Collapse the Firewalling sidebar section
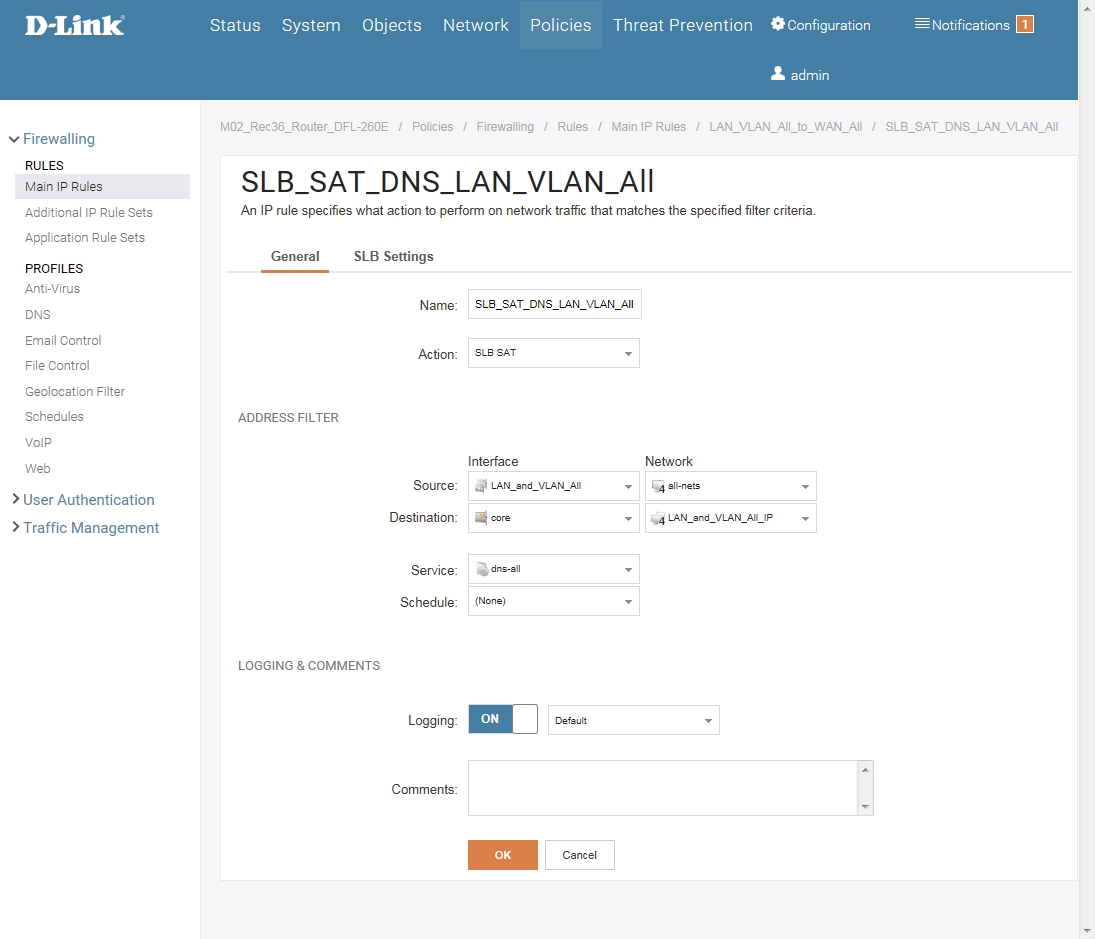 tap(58, 139)
